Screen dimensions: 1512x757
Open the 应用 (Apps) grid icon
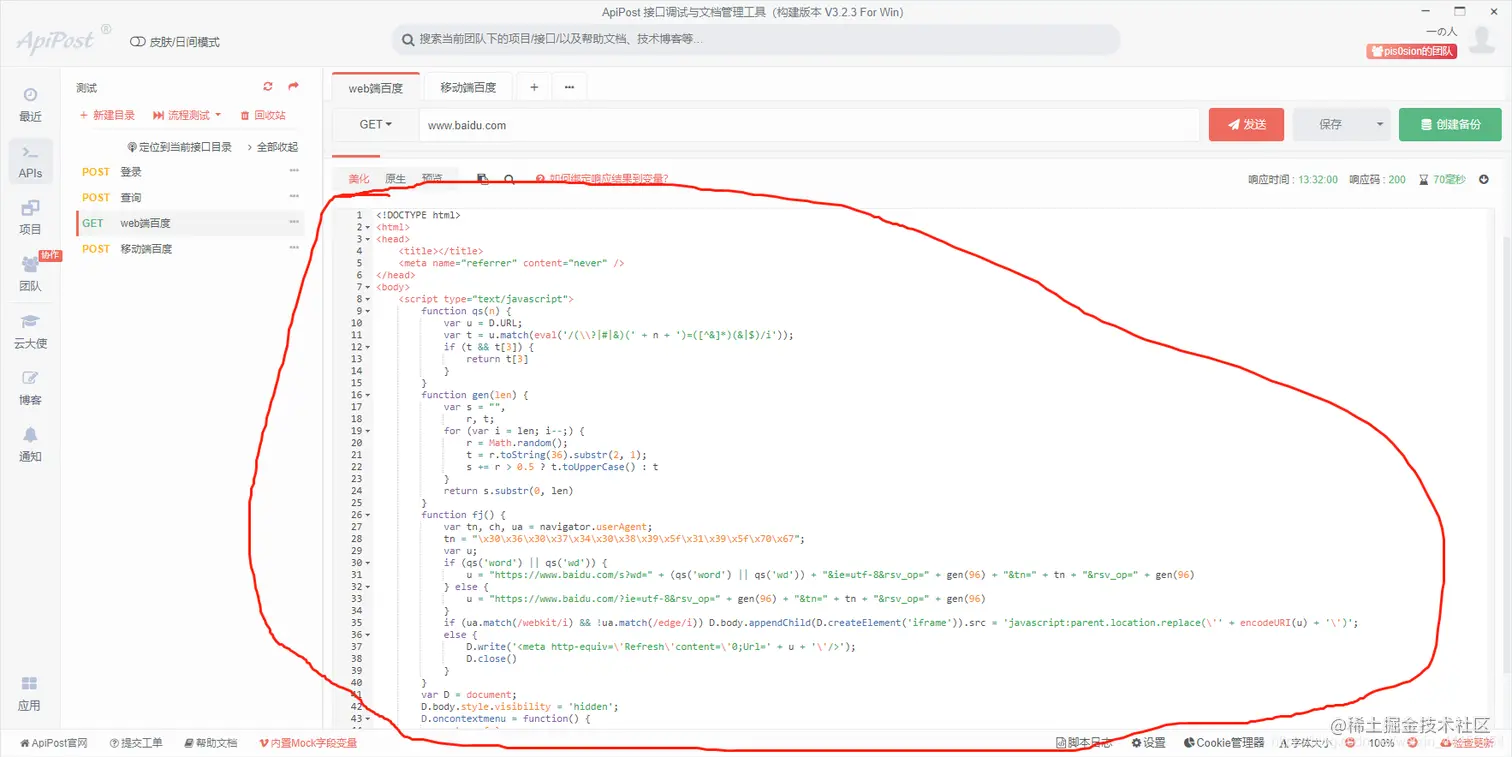pos(30,693)
